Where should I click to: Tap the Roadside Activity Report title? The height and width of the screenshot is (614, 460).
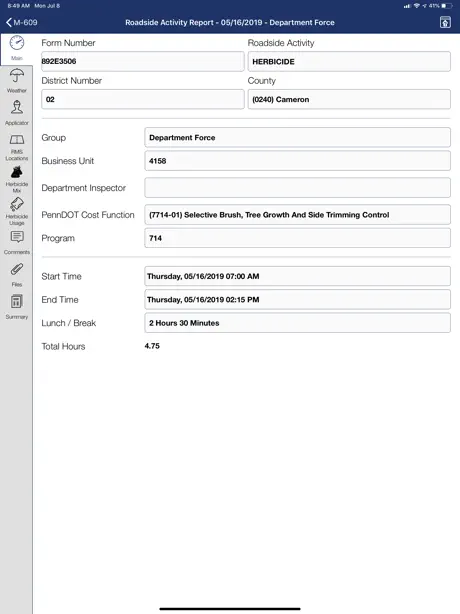coord(230,22)
